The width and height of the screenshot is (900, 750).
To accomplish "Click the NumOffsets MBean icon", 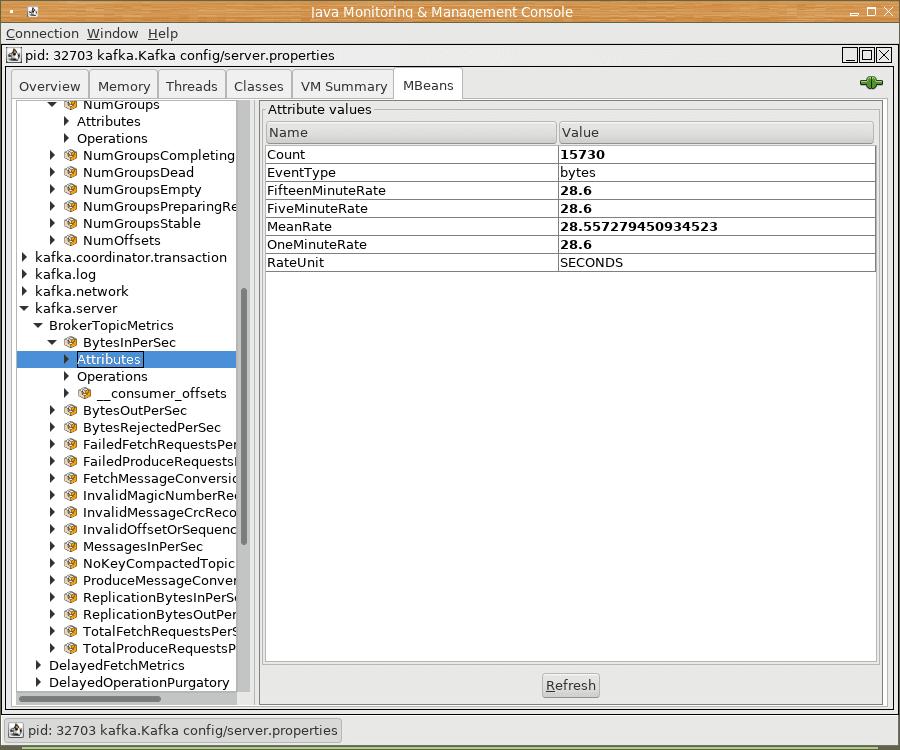I will click(71, 240).
